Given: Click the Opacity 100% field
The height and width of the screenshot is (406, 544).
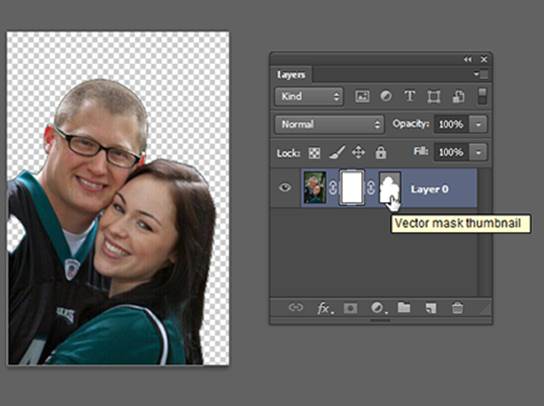Looking at the screenshot, I should pyautogui.click(x=451, y=124).
